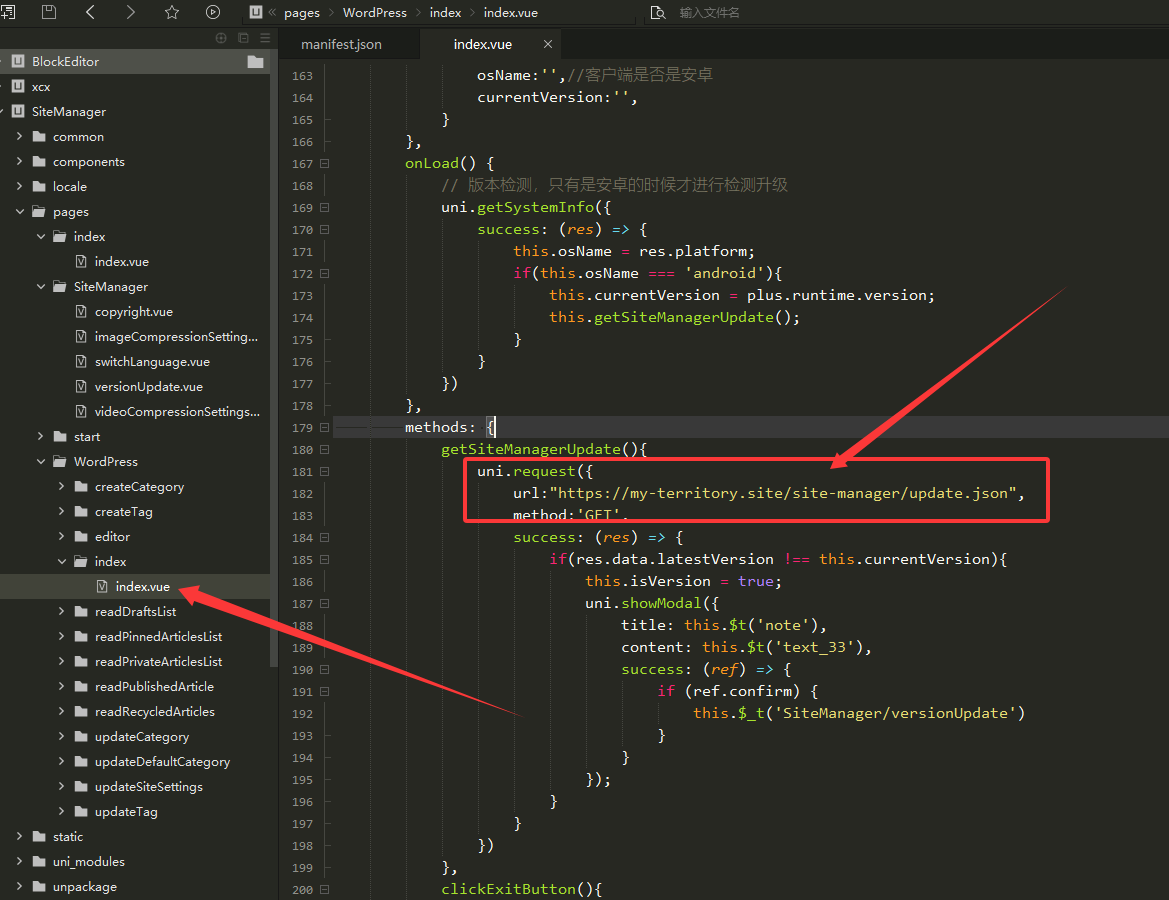Screen dimensions: 1169x900
Task: Click the Save file icon in toolbar
Action: [x=49, y=12]
